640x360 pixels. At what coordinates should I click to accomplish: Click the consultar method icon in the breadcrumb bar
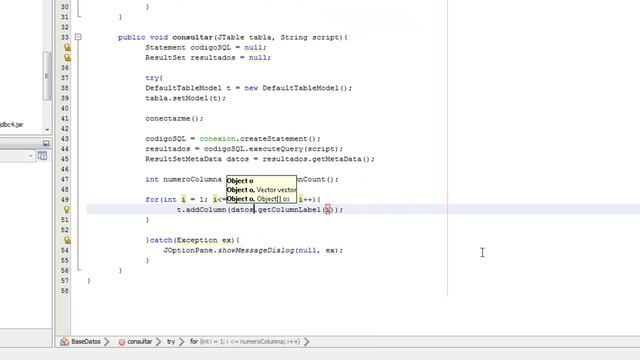pos(122,342)
